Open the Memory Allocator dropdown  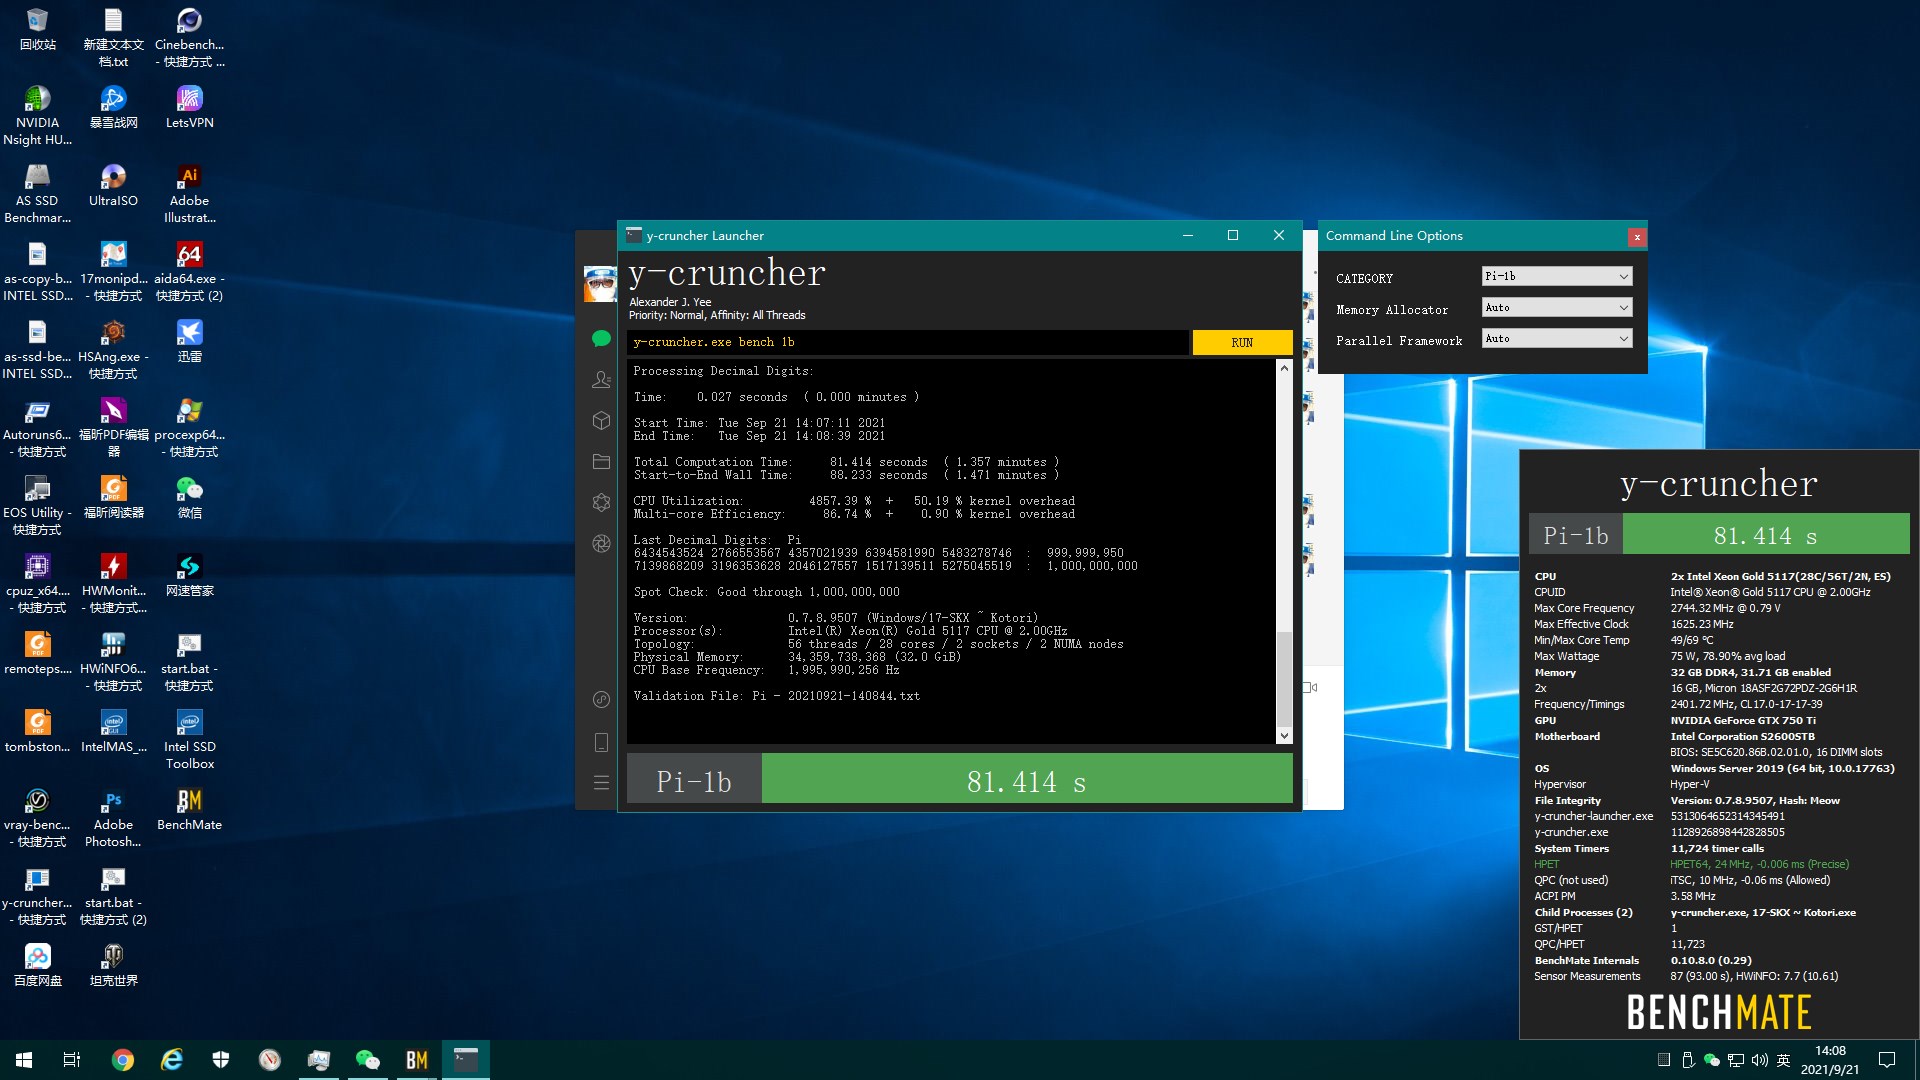point(1556,307)
